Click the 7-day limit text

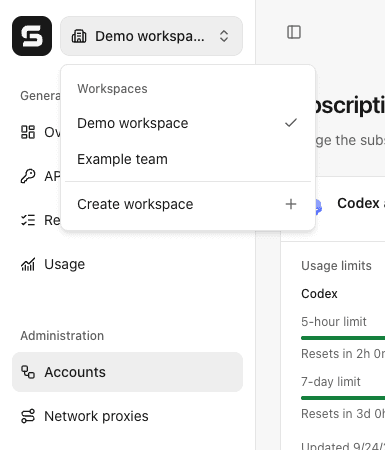pyautogui.click(x=331, y=382)
